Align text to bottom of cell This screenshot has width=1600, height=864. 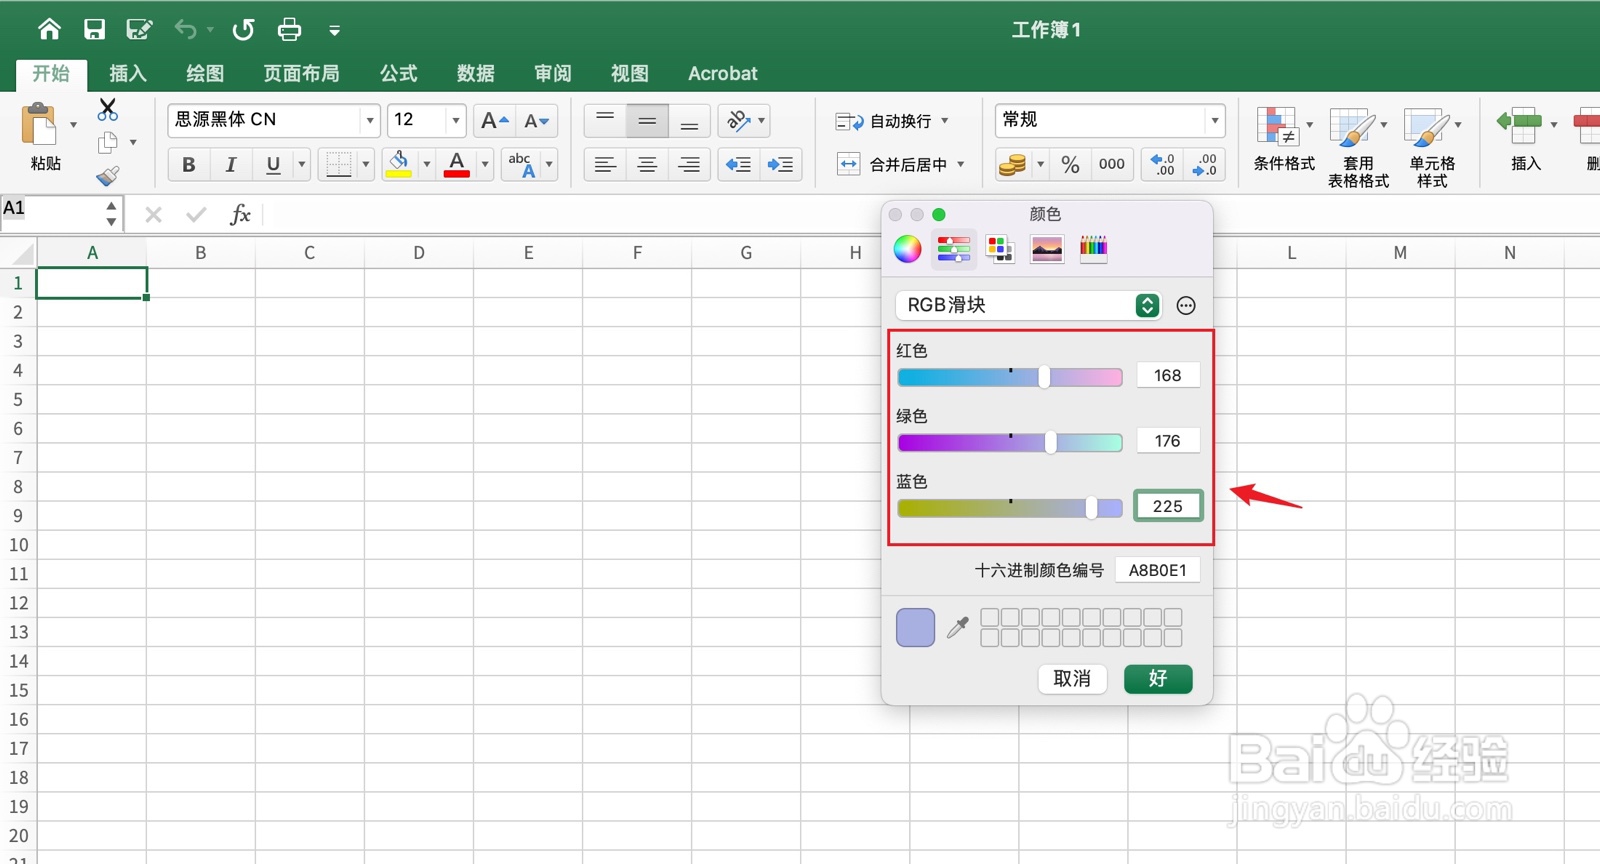pyautogui.click(x=689, y=121)
